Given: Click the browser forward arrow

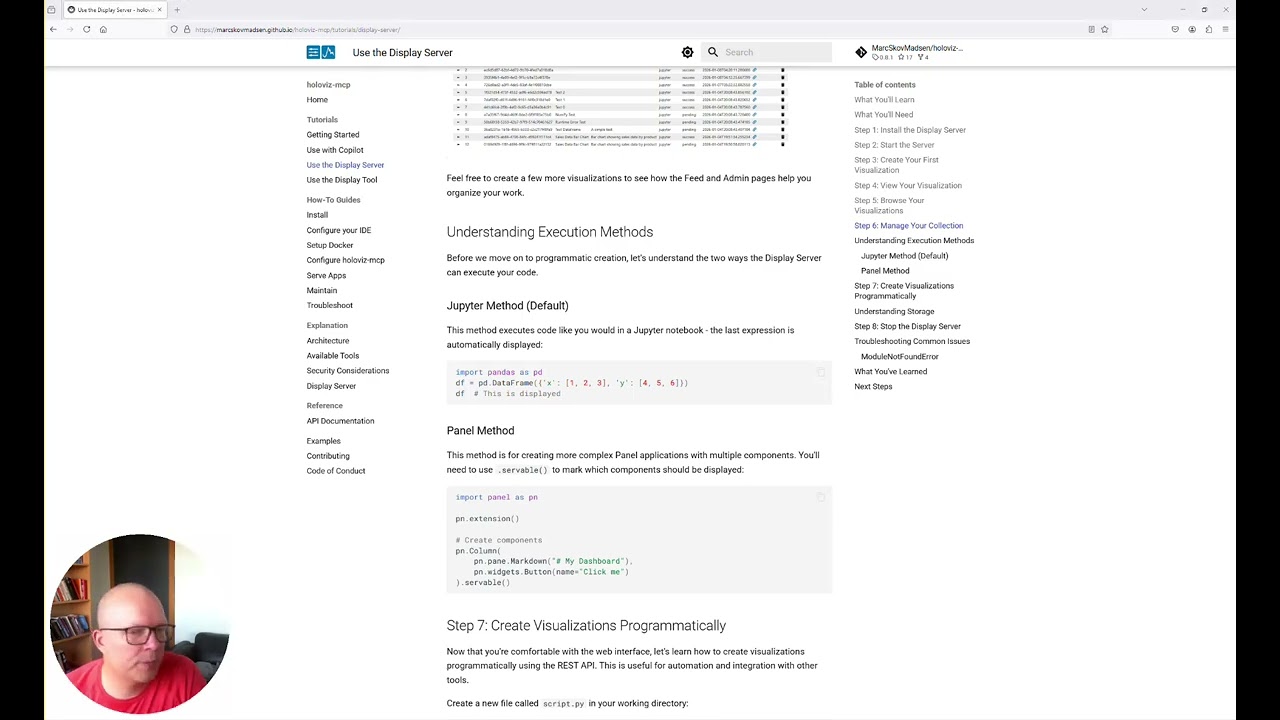Looking at the screenshot, I should coord(70,29).
